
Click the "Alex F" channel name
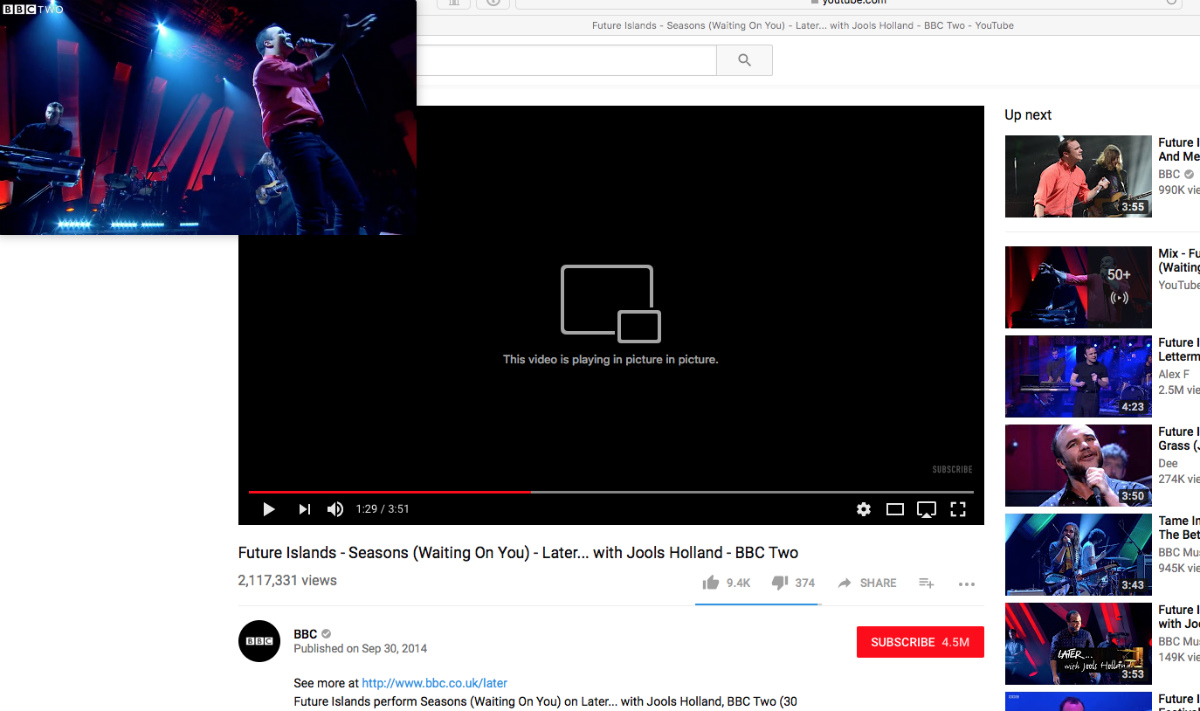(1174, 374)
